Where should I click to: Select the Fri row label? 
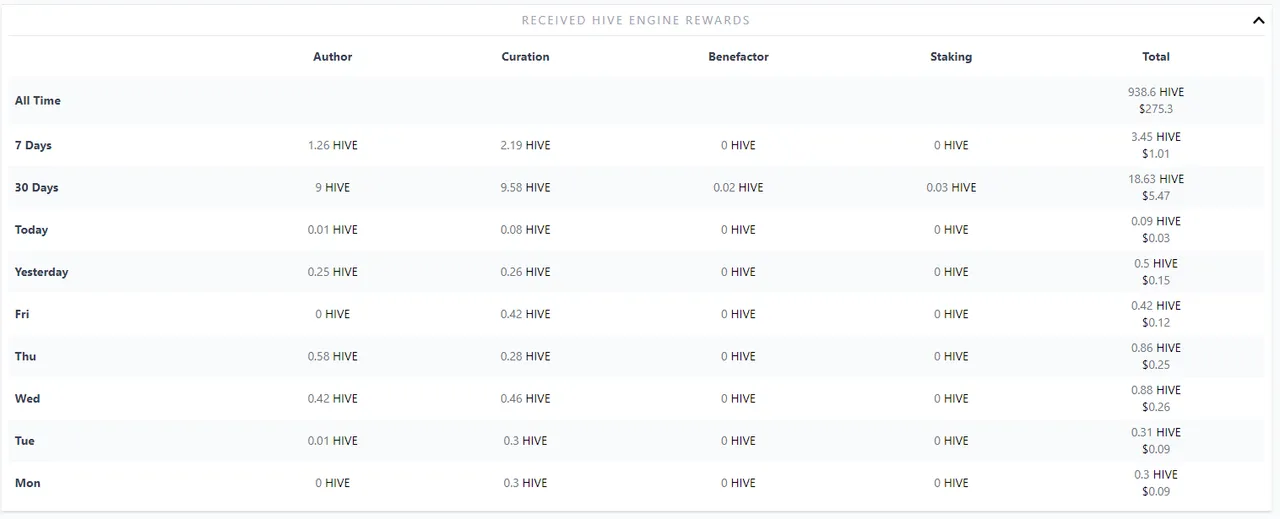coord(22,314)
